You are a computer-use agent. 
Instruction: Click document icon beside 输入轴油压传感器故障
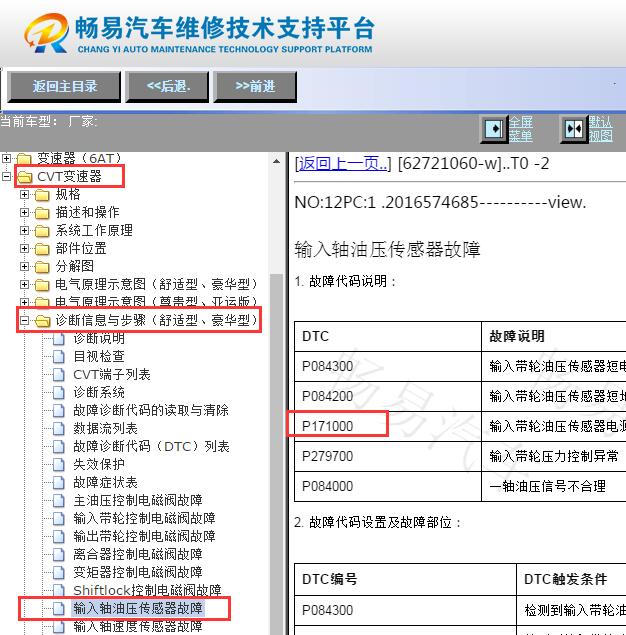click(59, 608)
